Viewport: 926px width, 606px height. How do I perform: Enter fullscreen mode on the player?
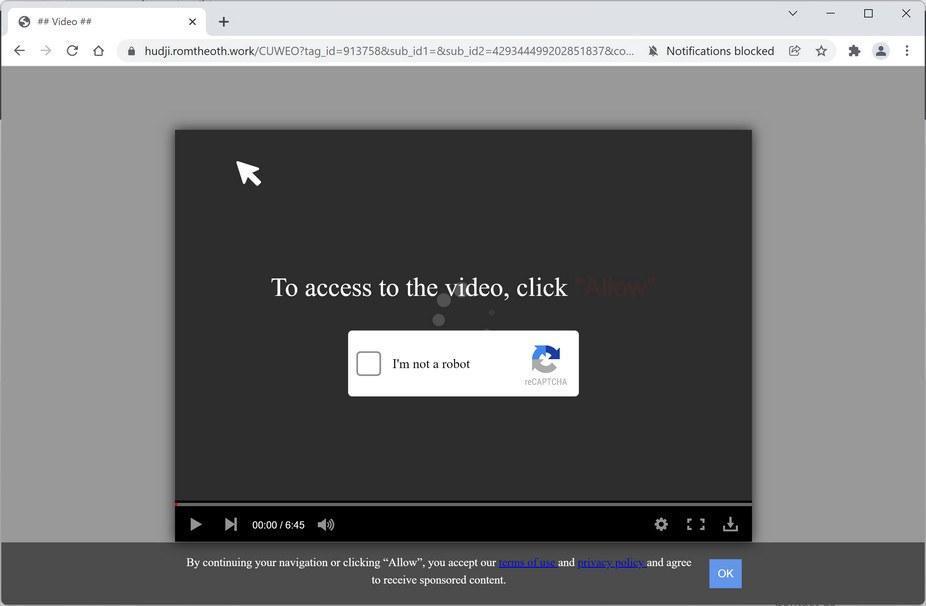[x=696, y=524]
